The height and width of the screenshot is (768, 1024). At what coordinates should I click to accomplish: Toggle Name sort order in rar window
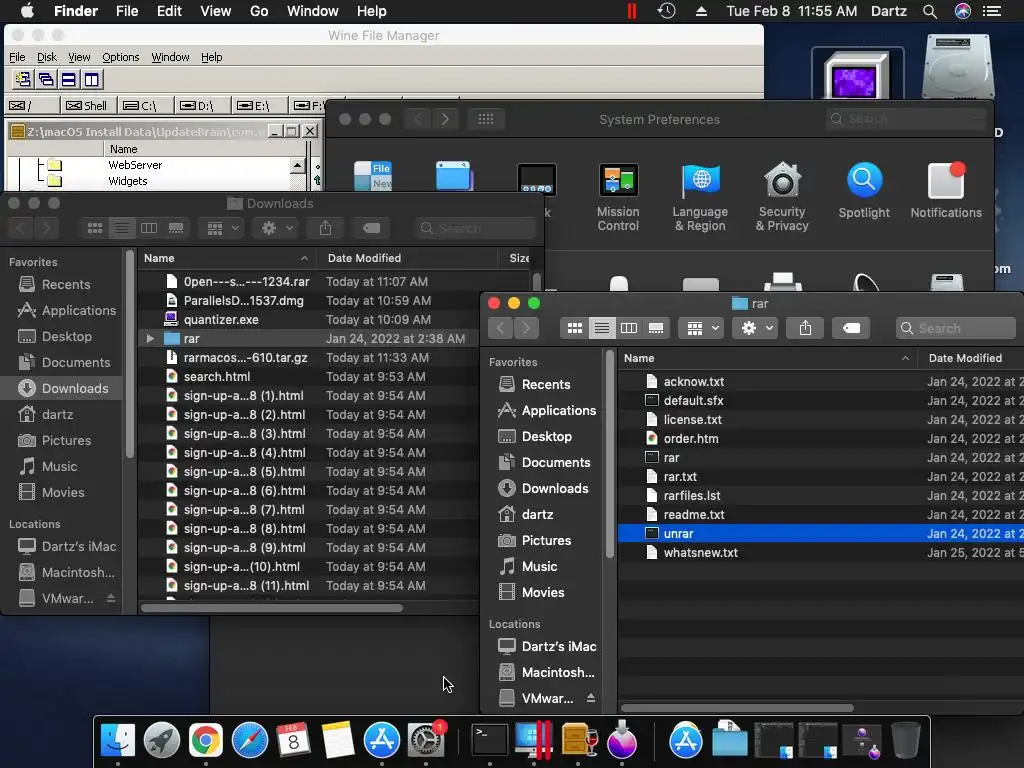[767, 358]
